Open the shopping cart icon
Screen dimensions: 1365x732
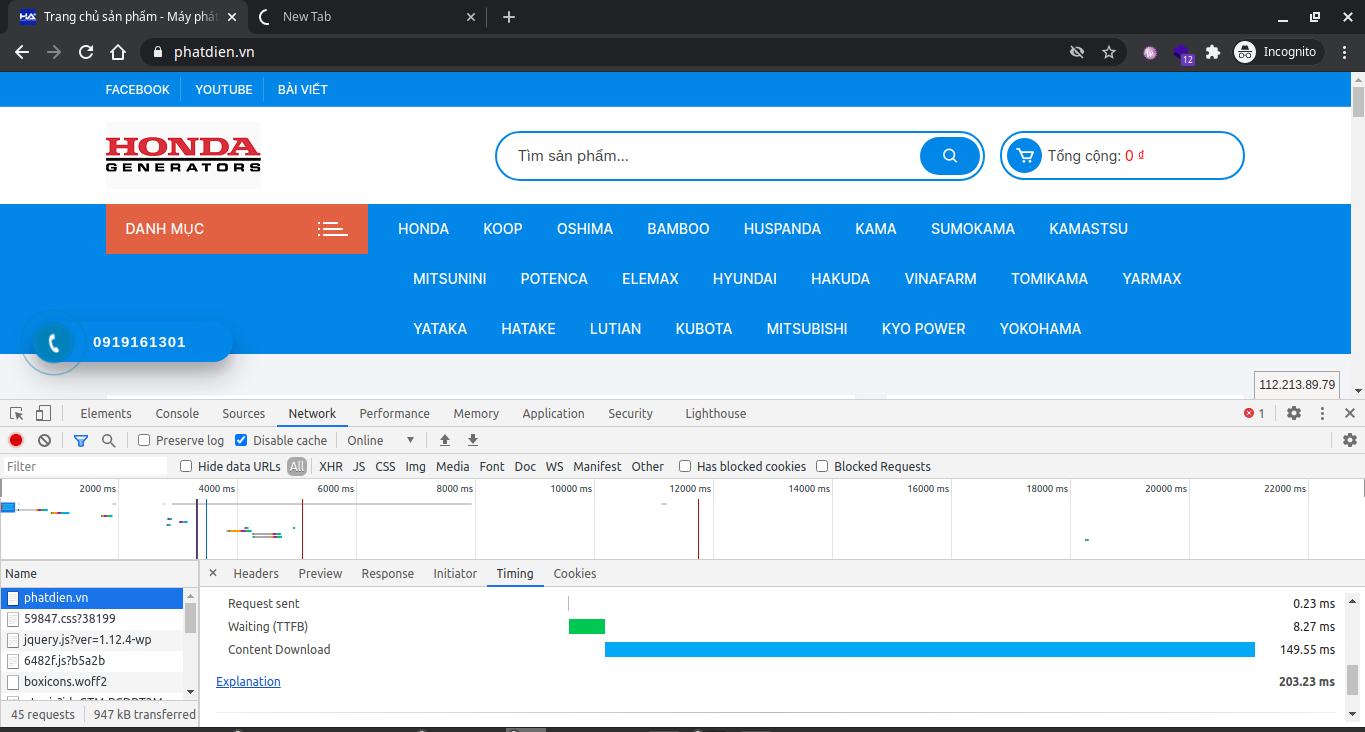[1023, 156]
